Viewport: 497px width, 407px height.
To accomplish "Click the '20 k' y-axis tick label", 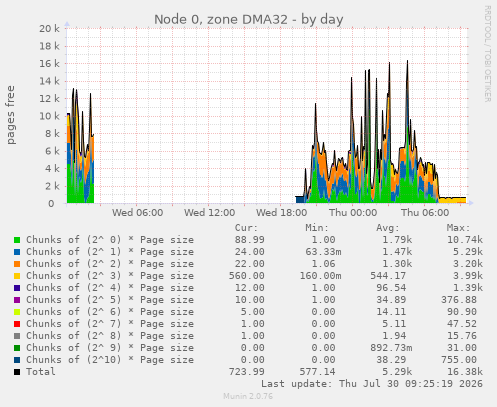I will (49, 29).
